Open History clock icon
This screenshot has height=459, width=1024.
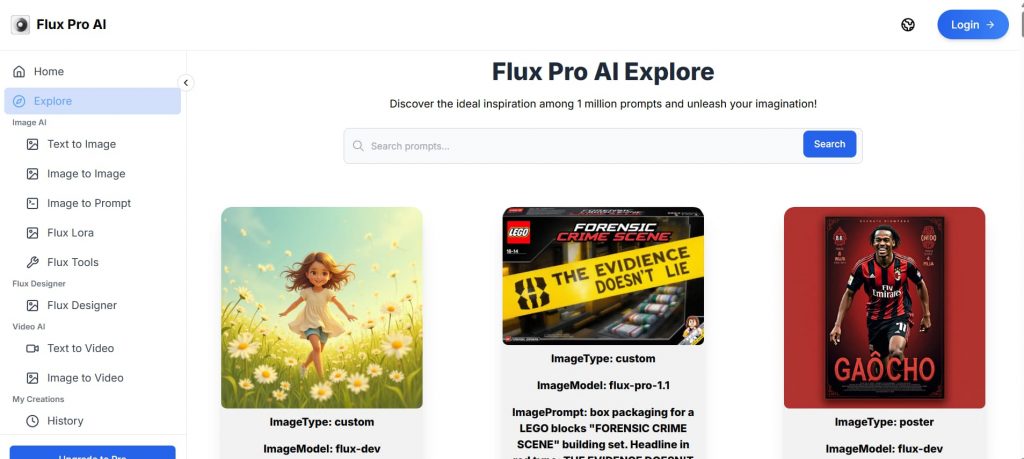pos(33,421)
